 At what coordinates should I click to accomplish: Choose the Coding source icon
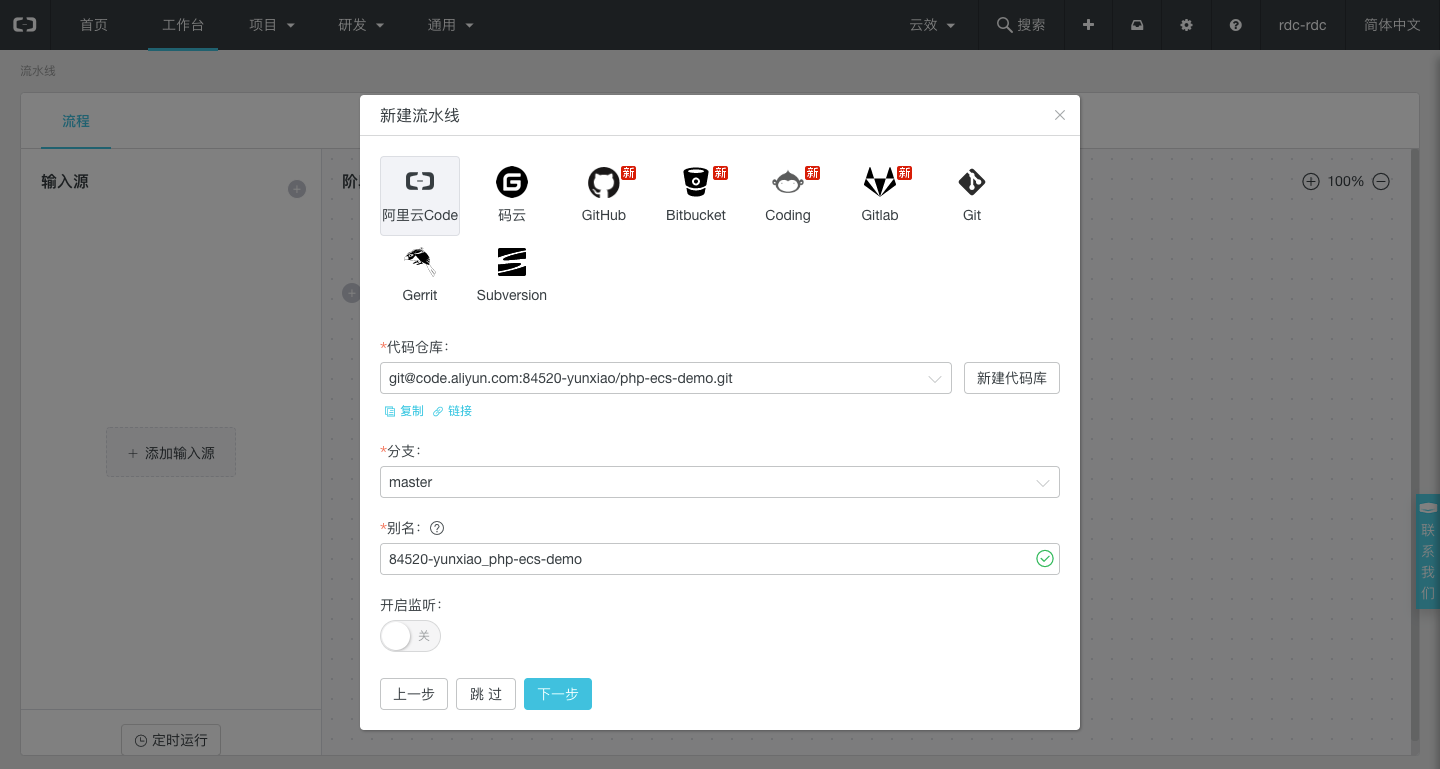788,196
